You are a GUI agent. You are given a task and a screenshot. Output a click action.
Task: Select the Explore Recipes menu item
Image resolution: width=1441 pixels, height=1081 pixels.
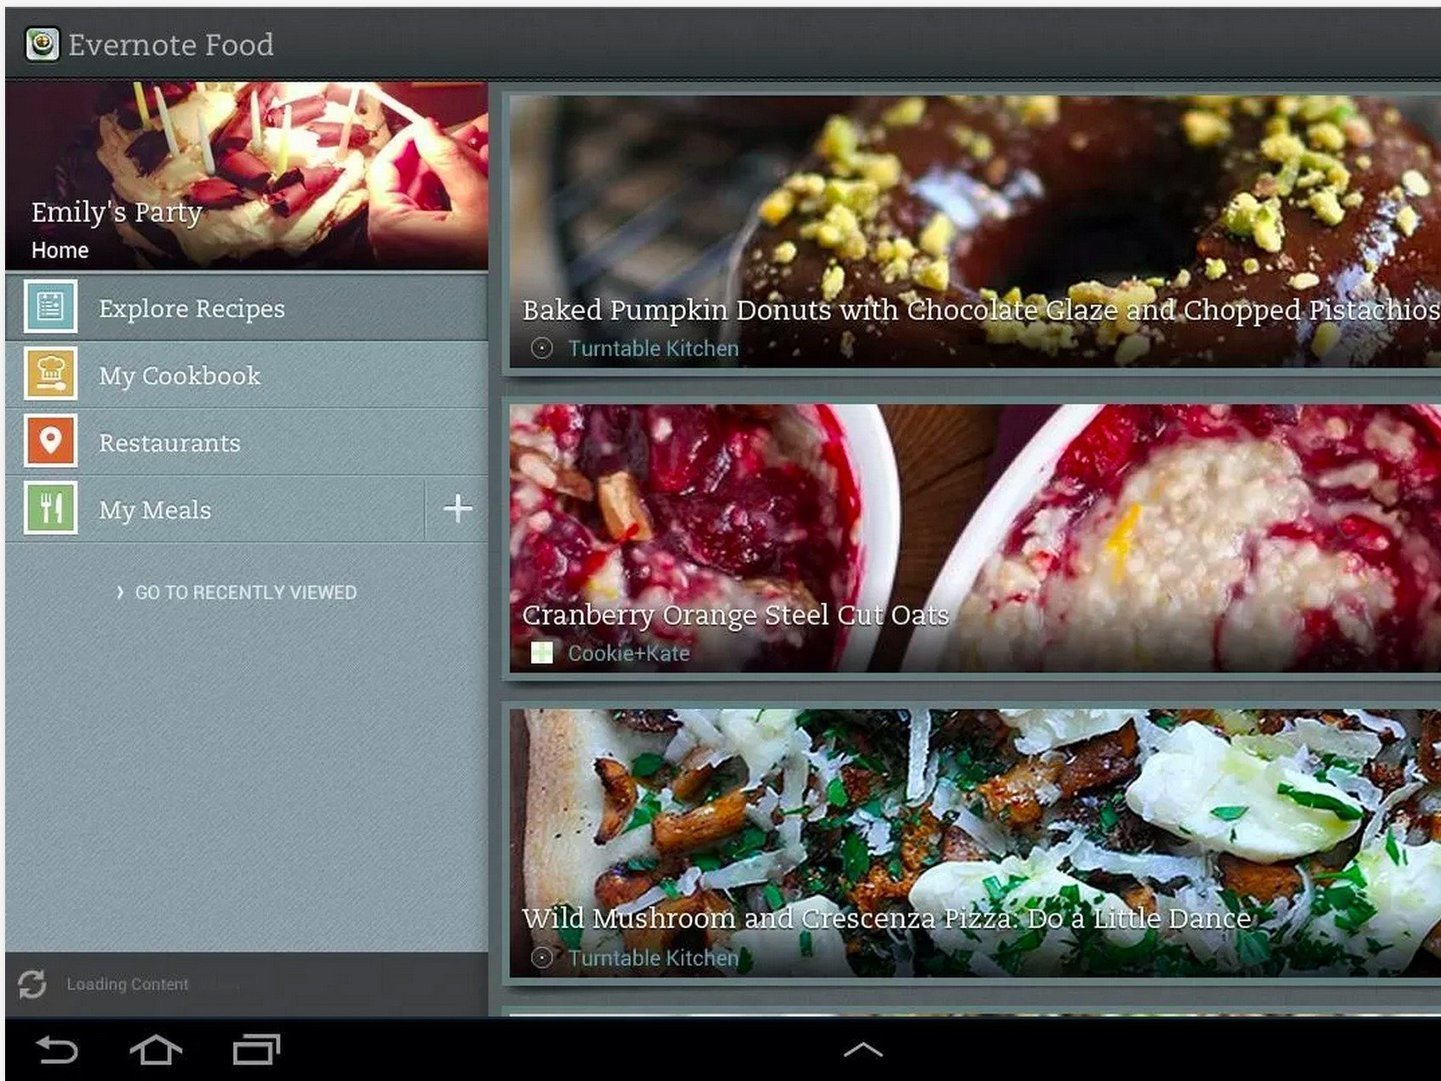click(x=191, y=308)
